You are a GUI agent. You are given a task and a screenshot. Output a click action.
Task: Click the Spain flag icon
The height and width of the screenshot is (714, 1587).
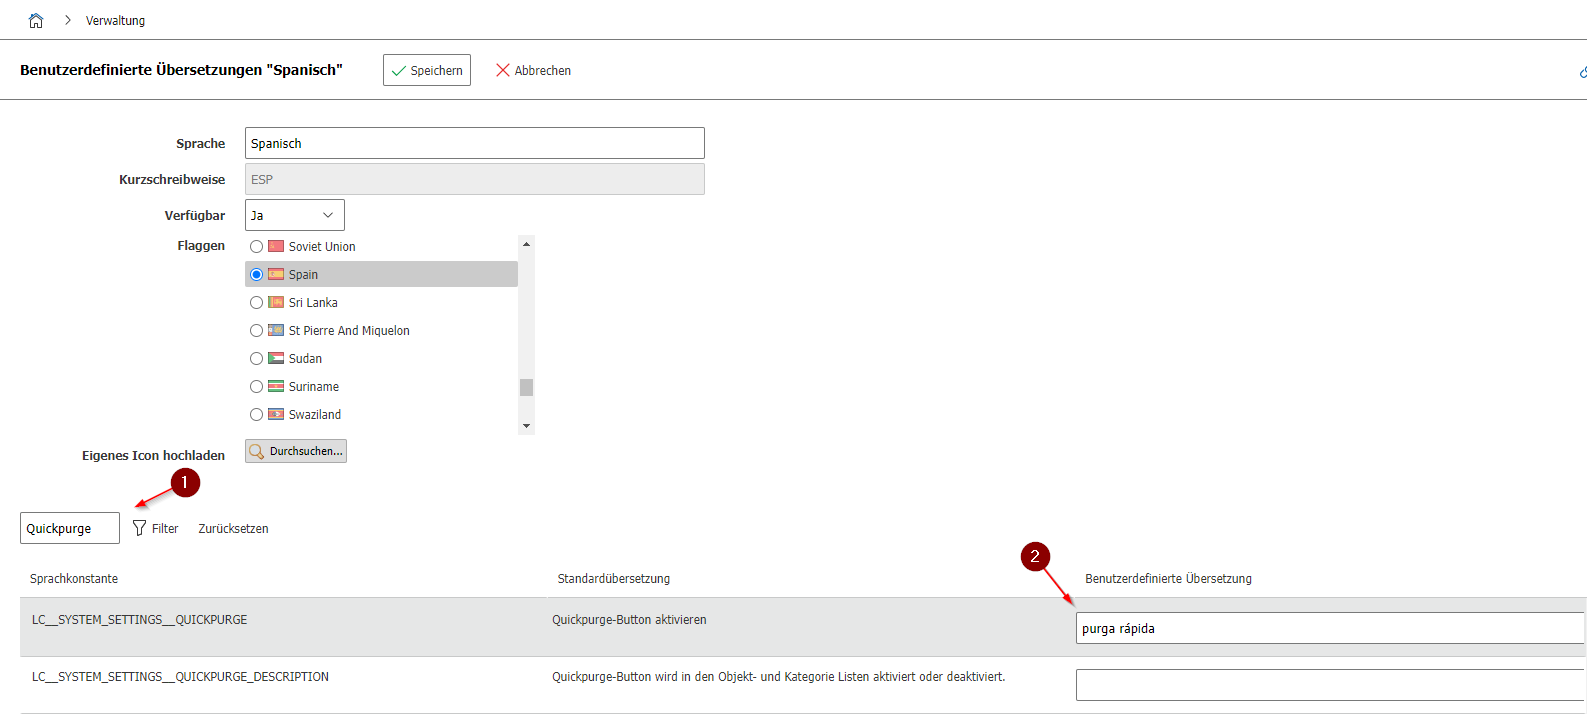[276, 274]
